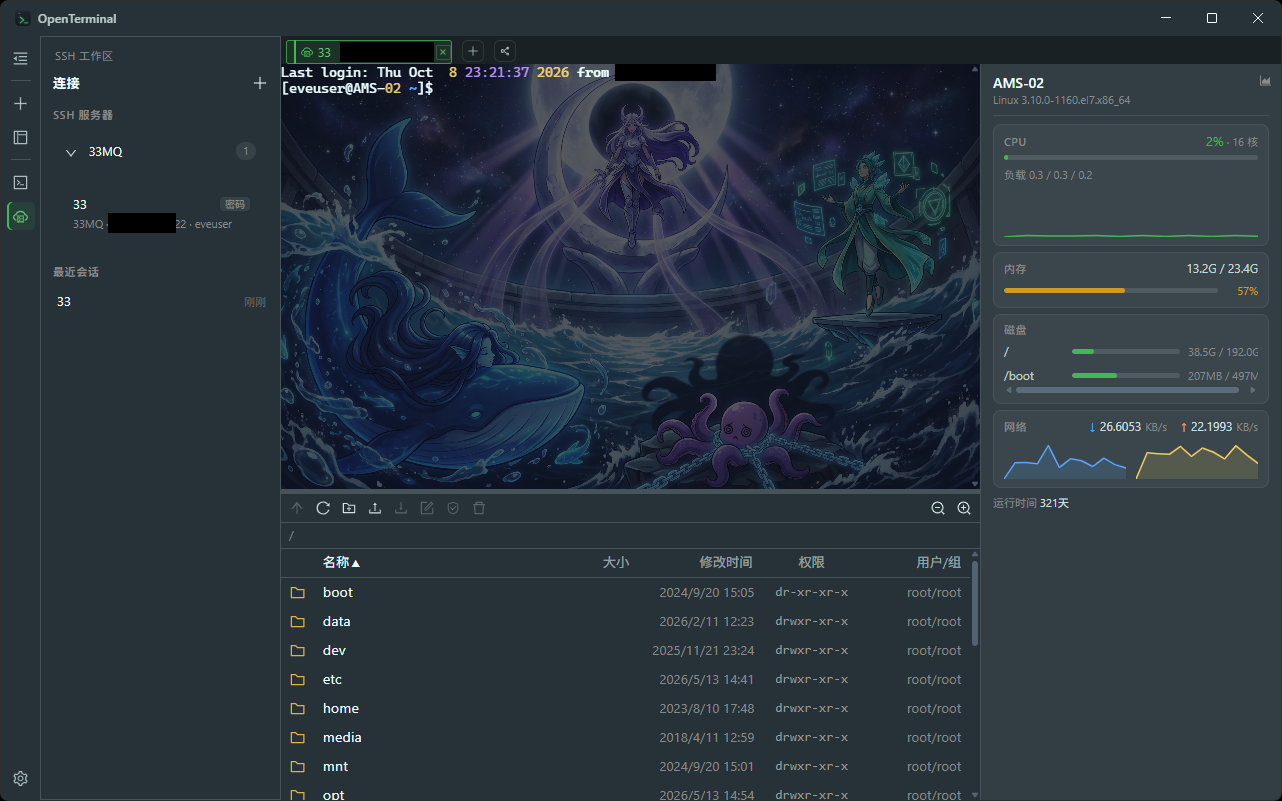Click the upload file icon
This screenshot has width=1282, height=801.
[375, 508]
